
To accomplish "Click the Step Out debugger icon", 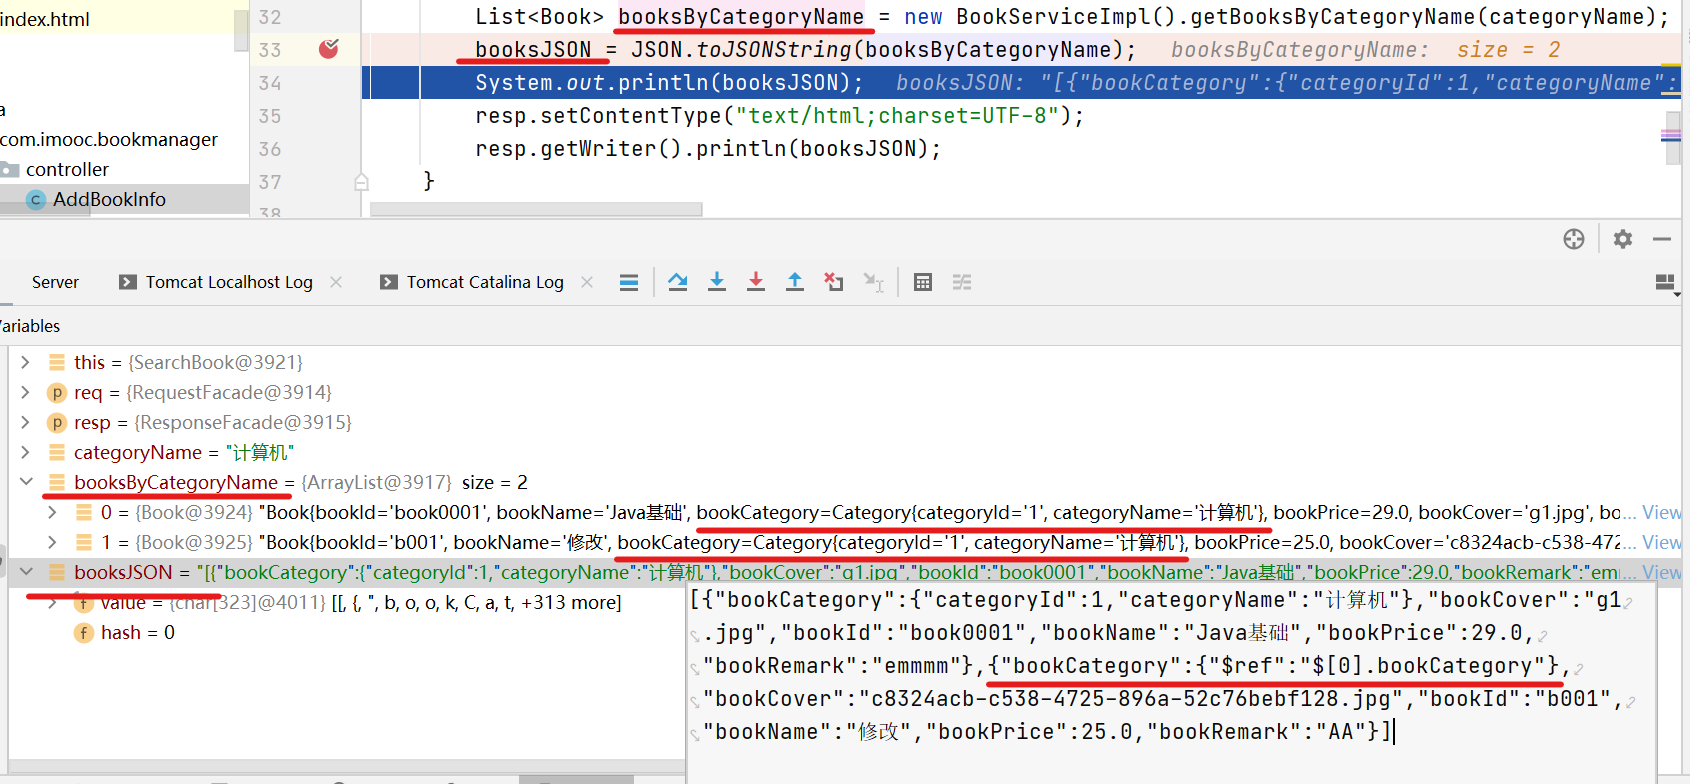I will click(x=795, y=282).
